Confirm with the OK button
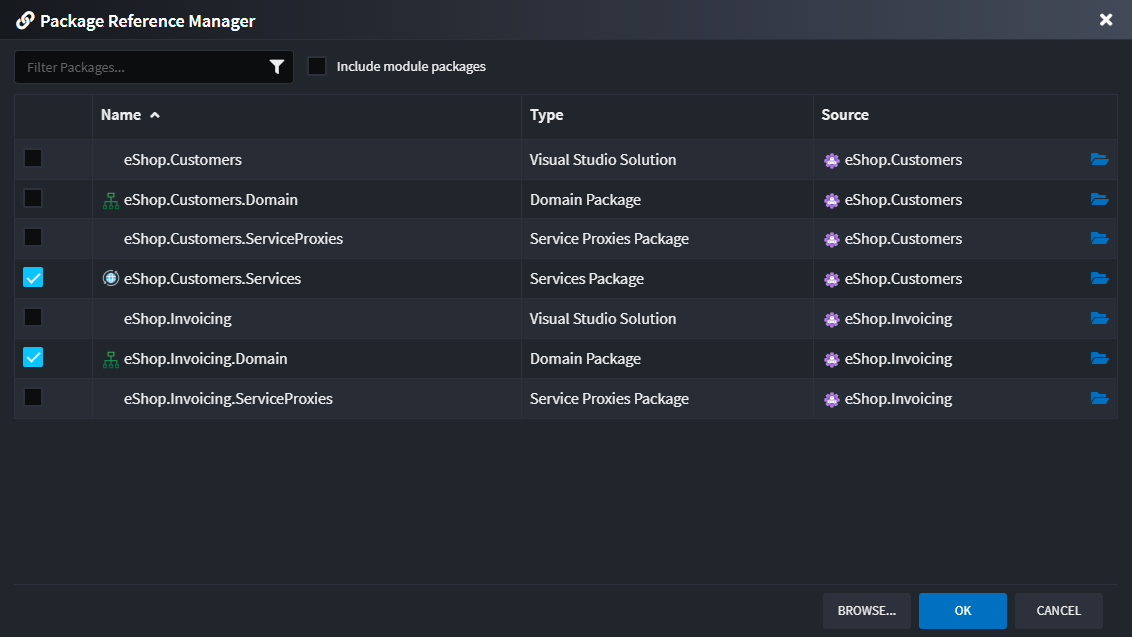Image resolution: width=1132 pixels, height=637 pixels. 962,611
